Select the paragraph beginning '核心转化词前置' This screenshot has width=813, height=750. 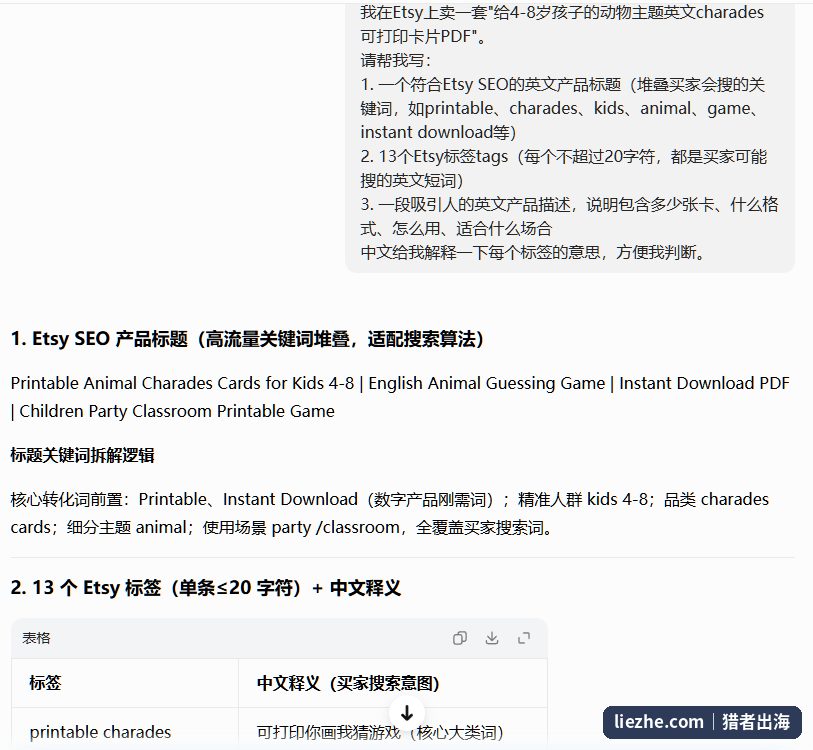tap(389, 513)
